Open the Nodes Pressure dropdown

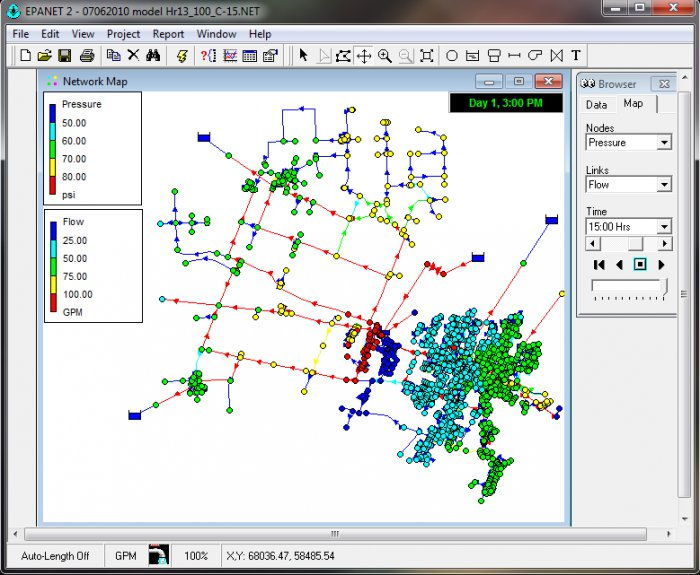(664, 143)
